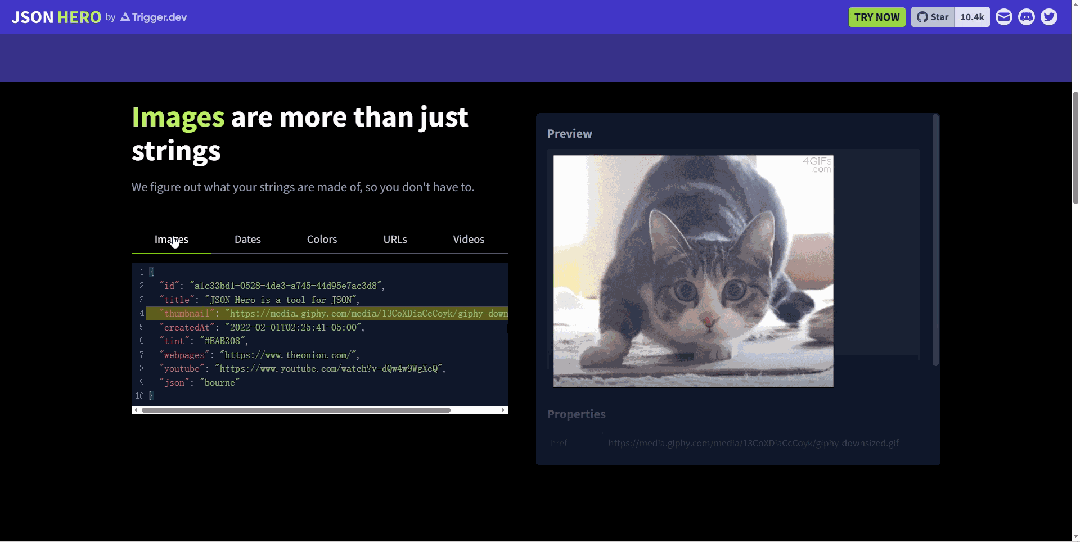Open the Twitter bird icon link
This screenshot has width=1080, height=542.
pos(1049,17)
